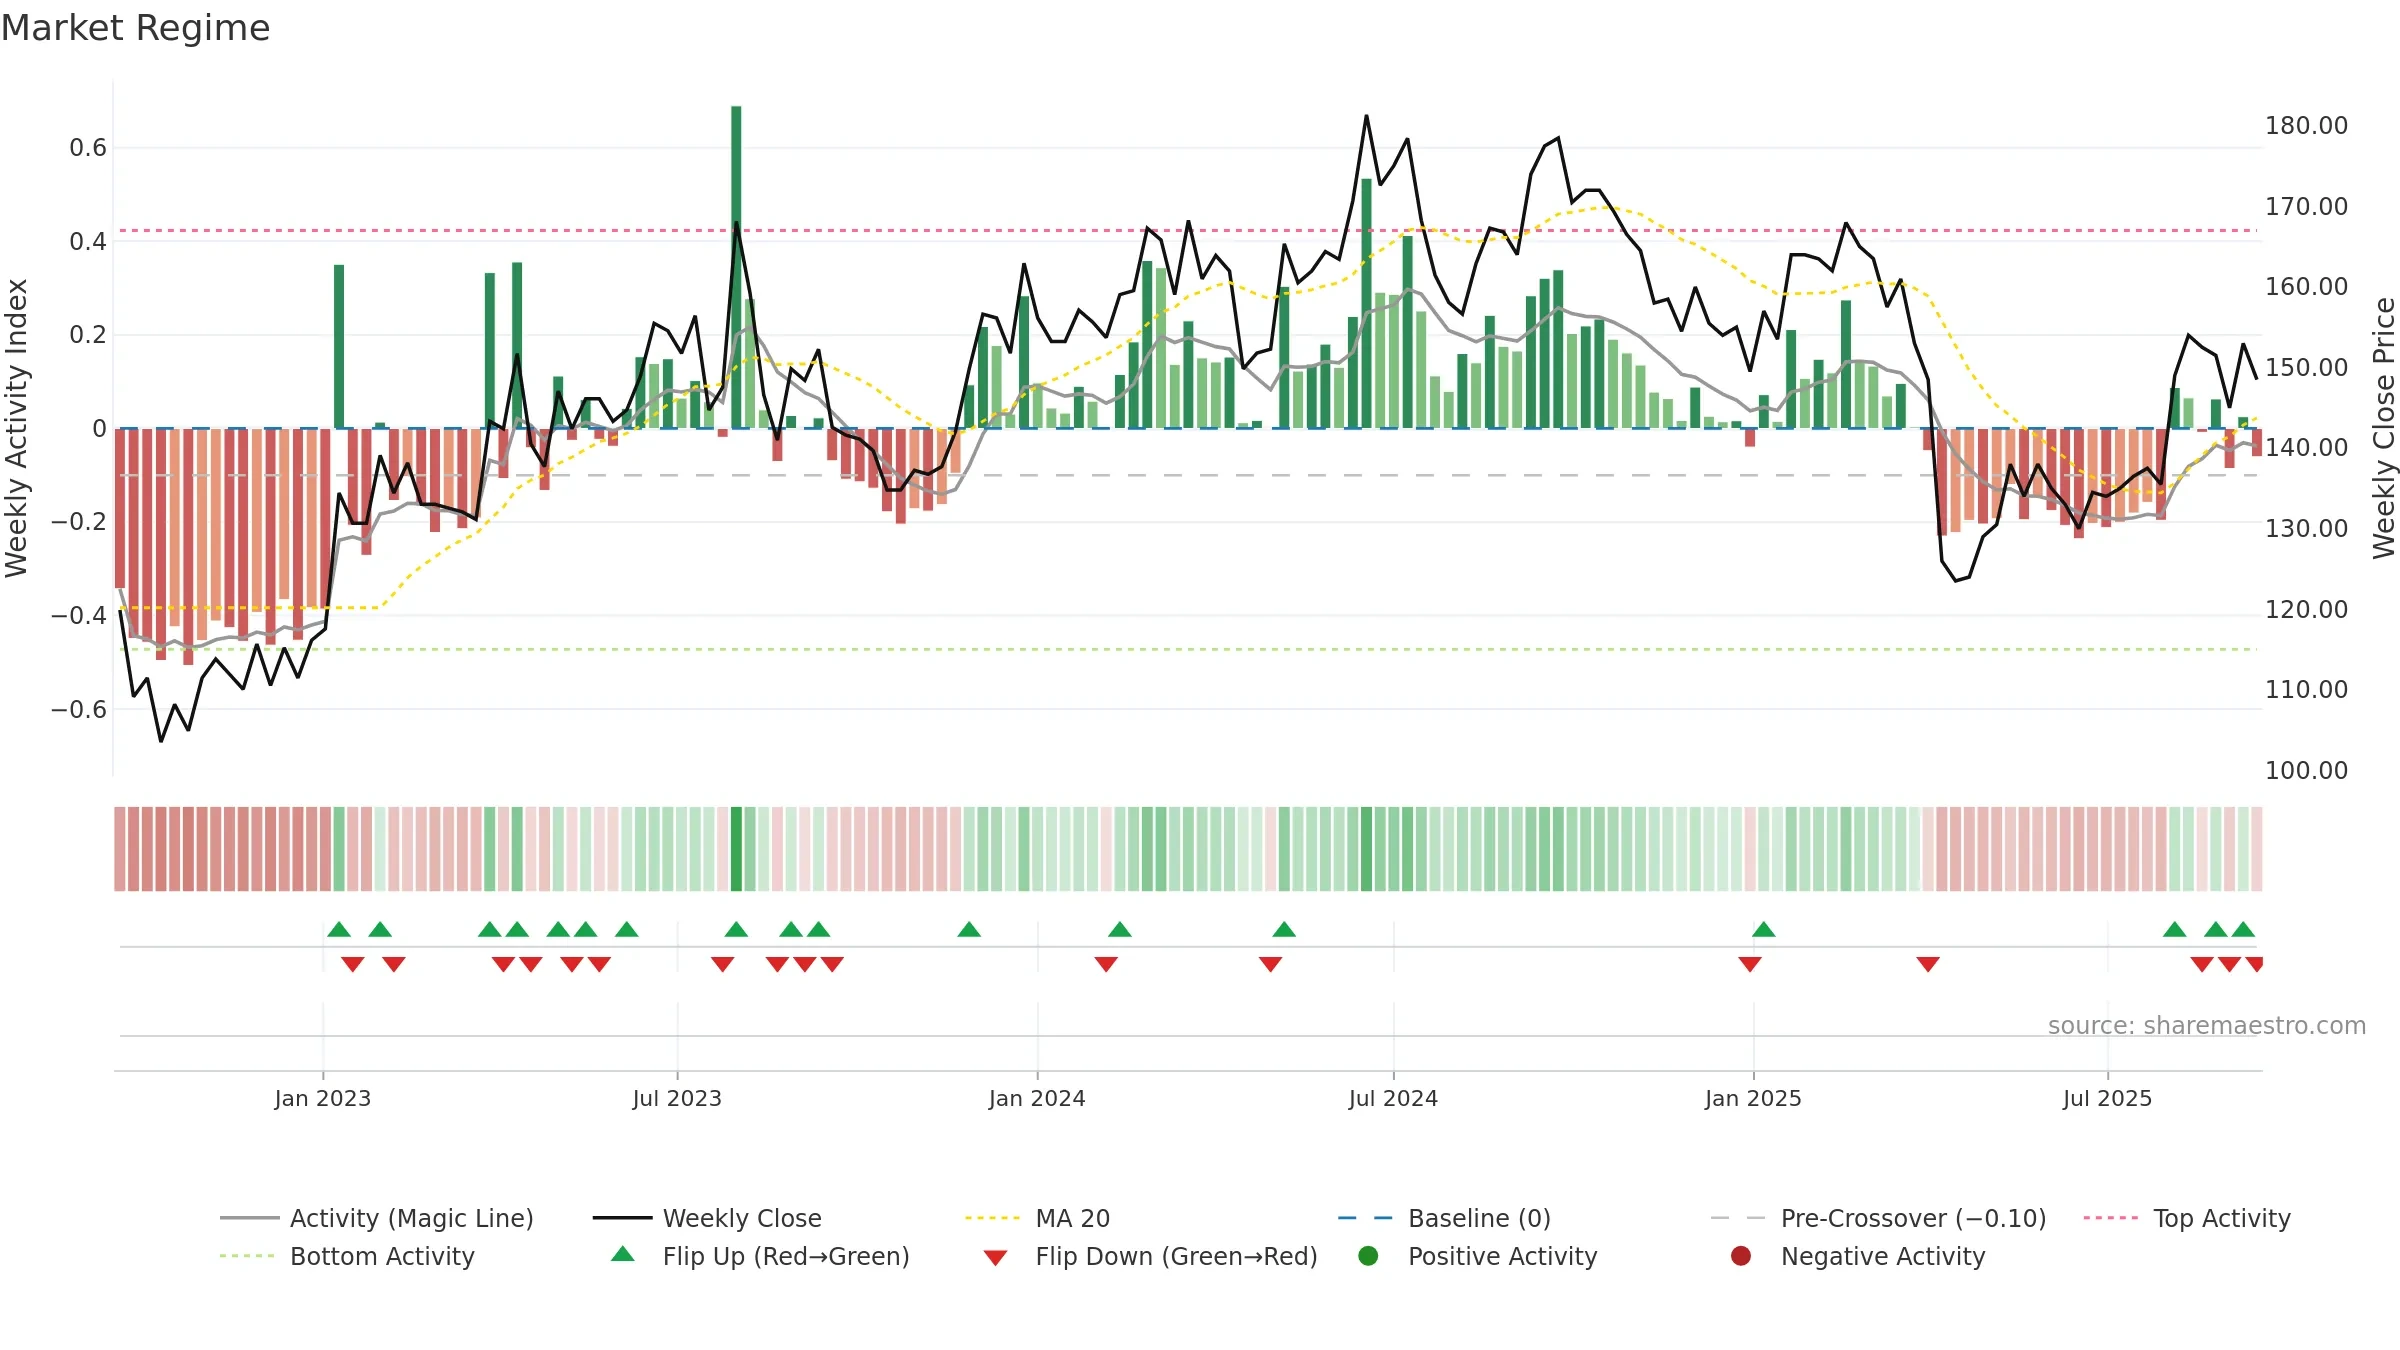Click the Negative Activity red circle legend icon
Screen dimensions: 2400x1350
[x=1741, y=1255]
